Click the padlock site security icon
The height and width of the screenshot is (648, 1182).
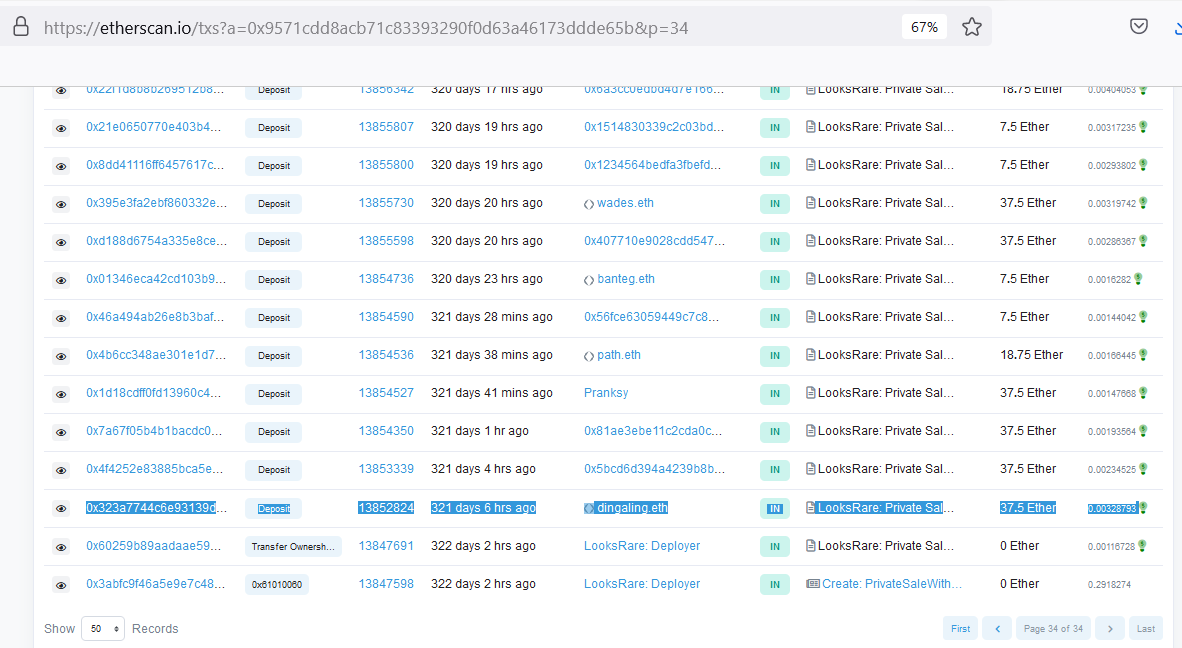pos(21,27)
